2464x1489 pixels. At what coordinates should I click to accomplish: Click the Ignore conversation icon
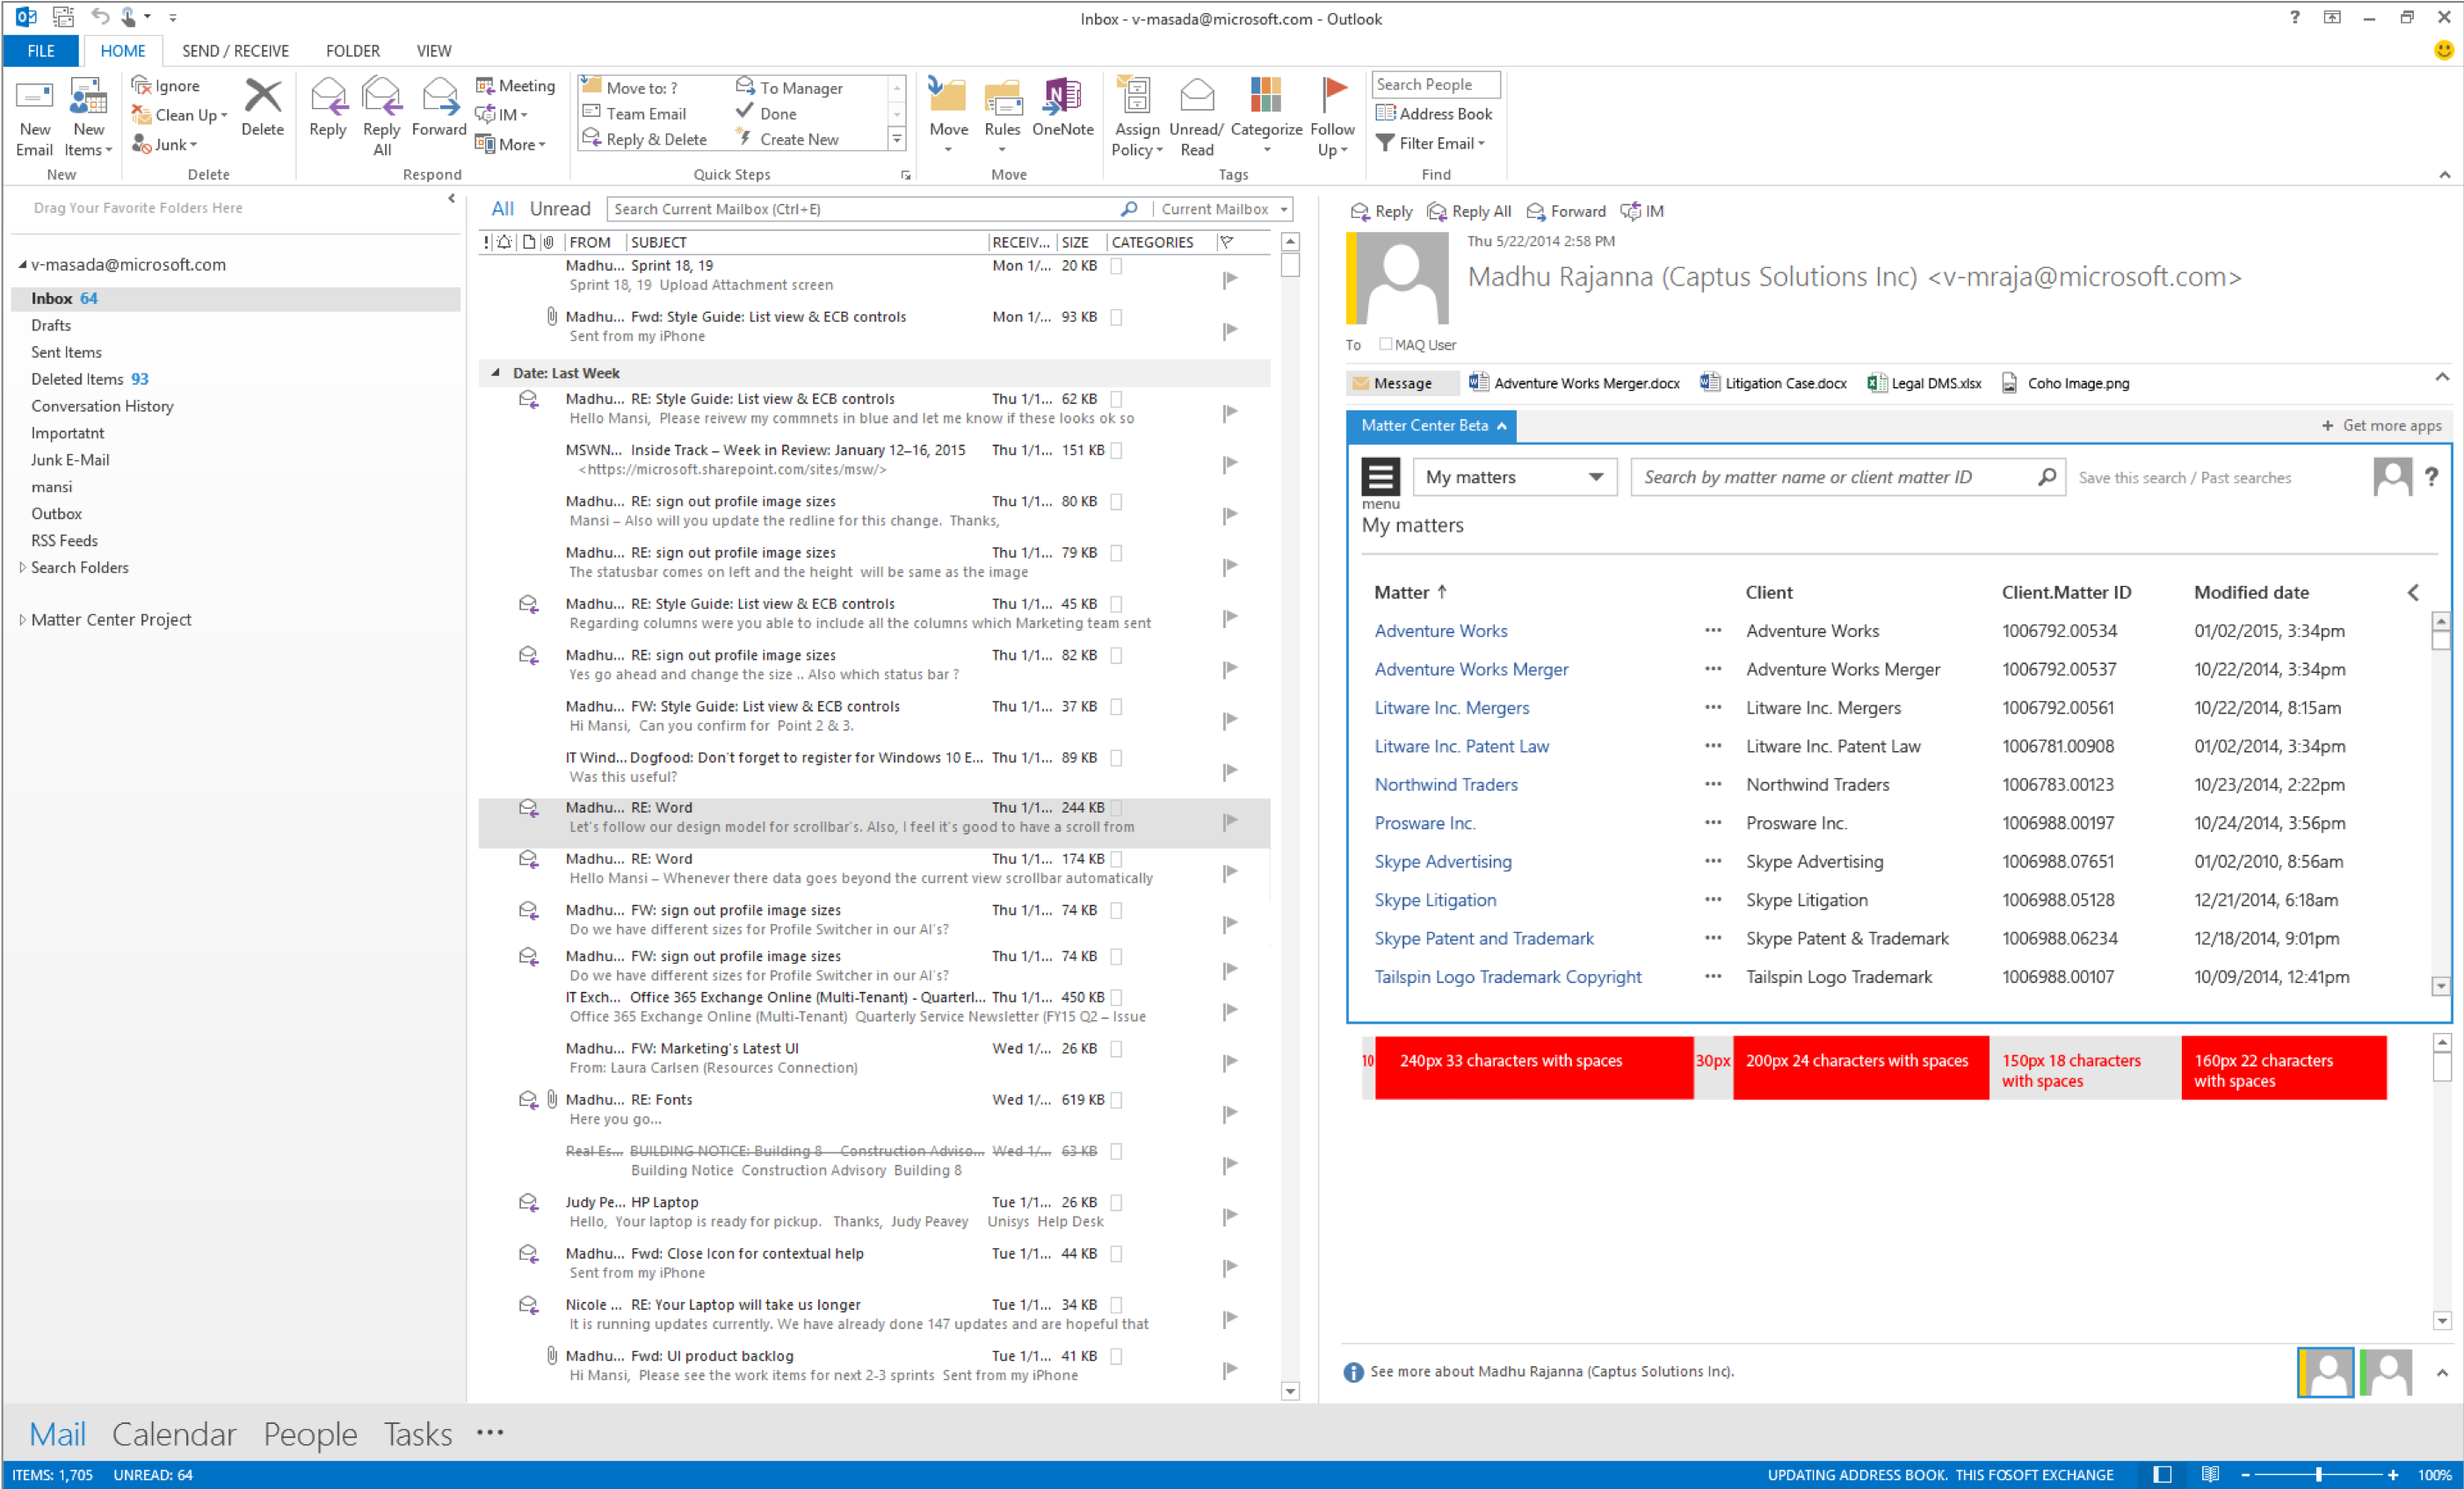[x=142, y=85]
